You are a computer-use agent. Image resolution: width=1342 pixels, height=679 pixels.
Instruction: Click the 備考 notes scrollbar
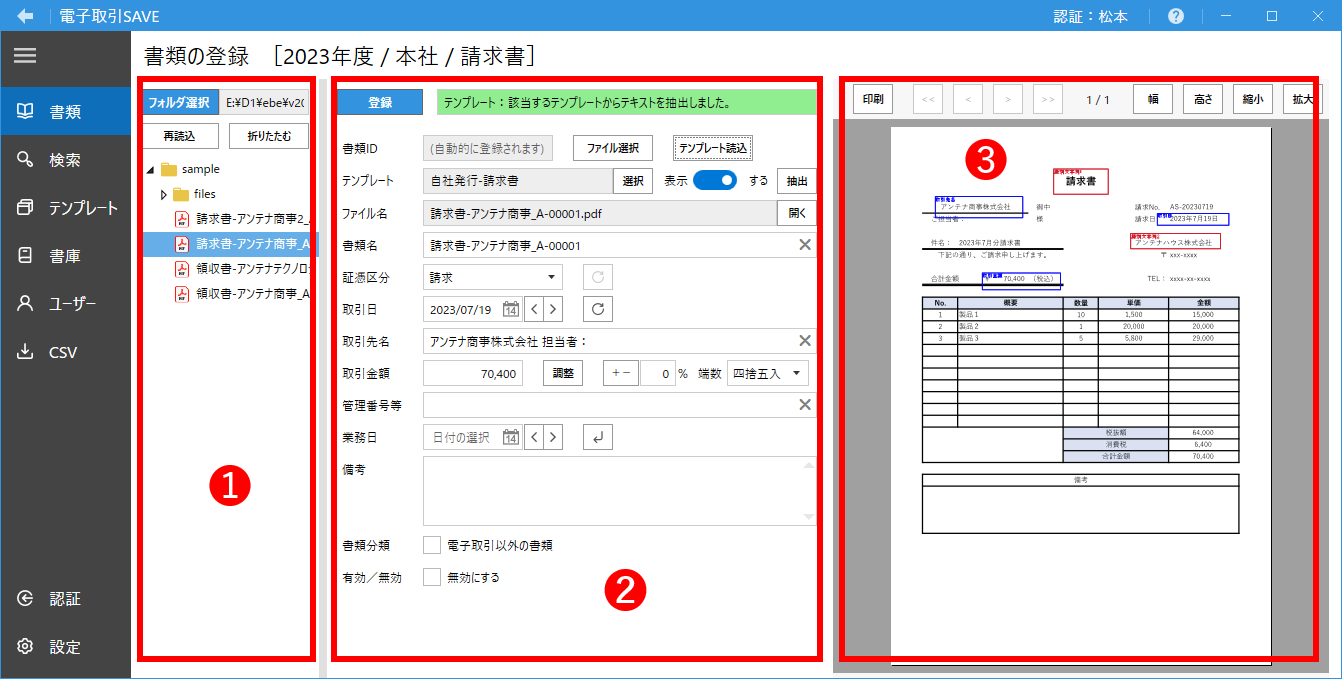coord(809,491)
